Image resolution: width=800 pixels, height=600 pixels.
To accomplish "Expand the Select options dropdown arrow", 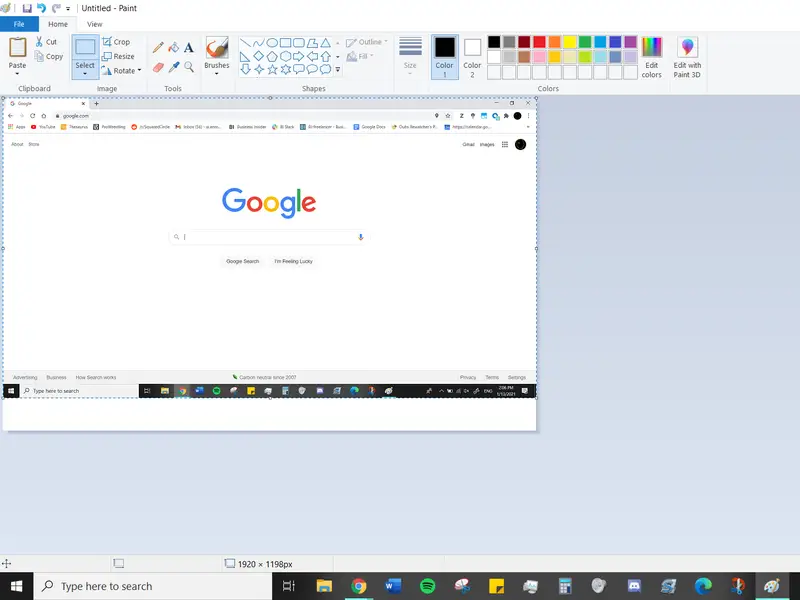I will [85, 74].
